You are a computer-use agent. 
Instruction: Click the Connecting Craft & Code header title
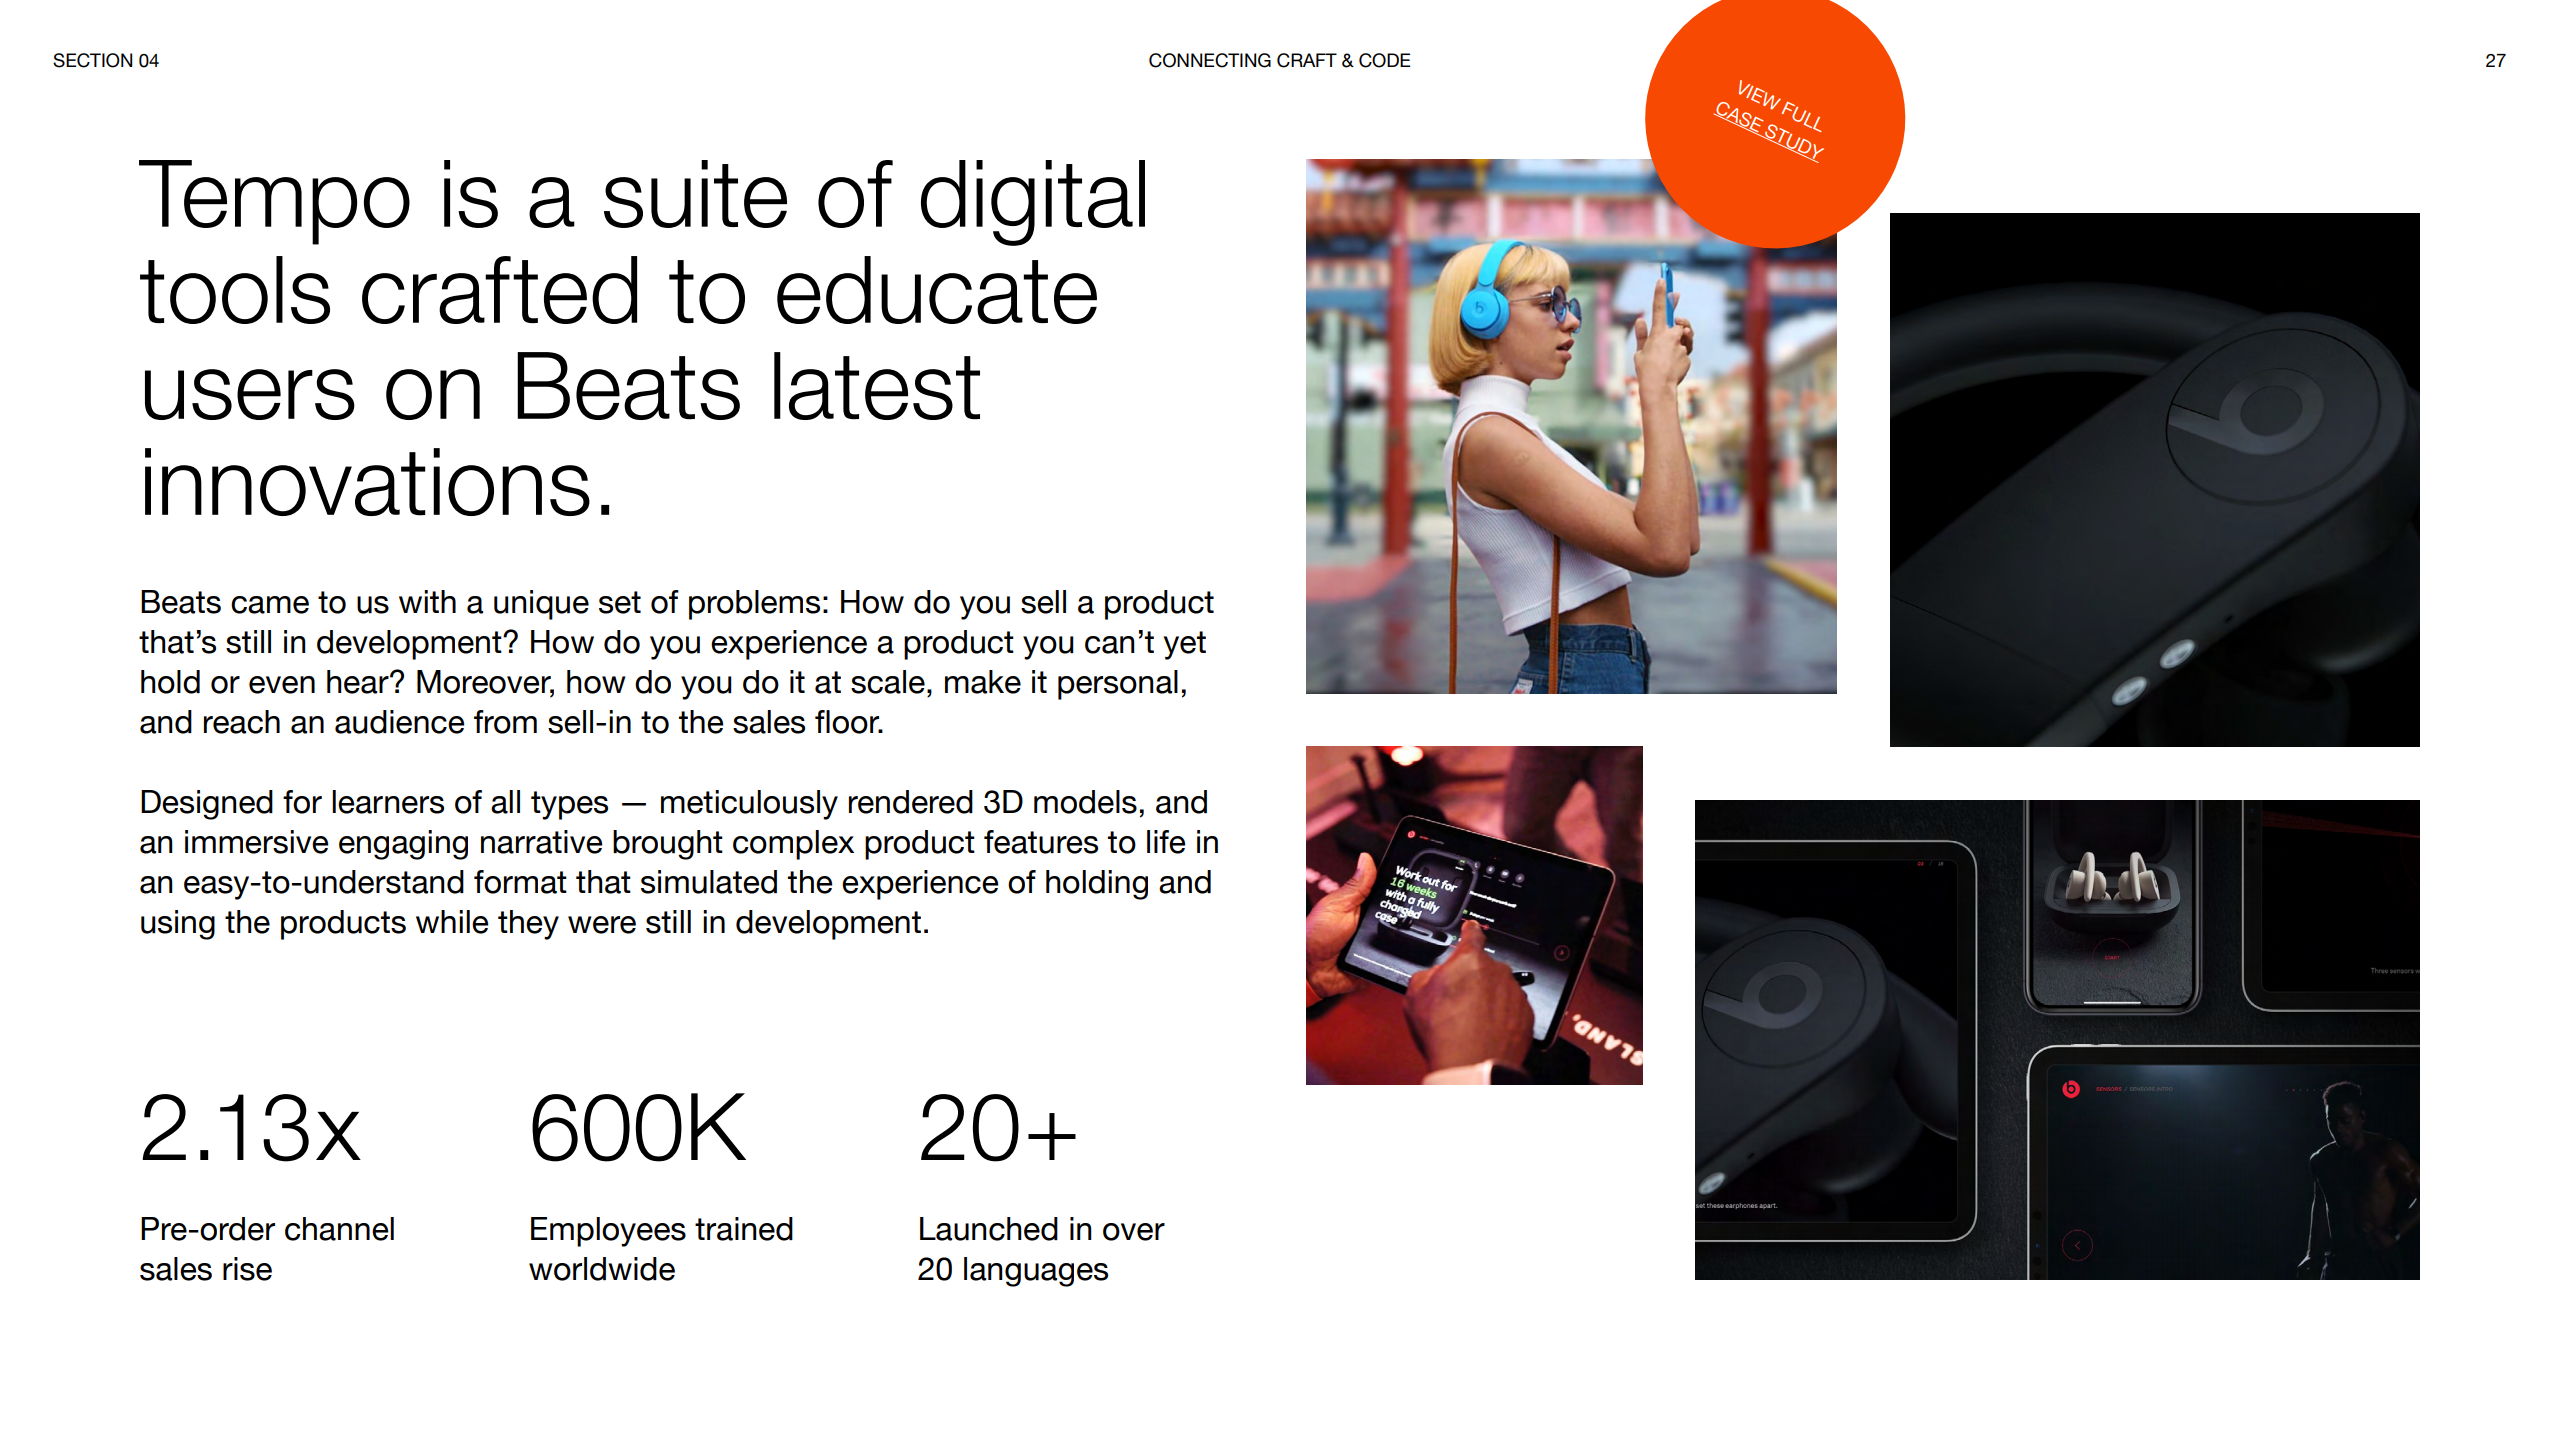tap(1279, 61)
